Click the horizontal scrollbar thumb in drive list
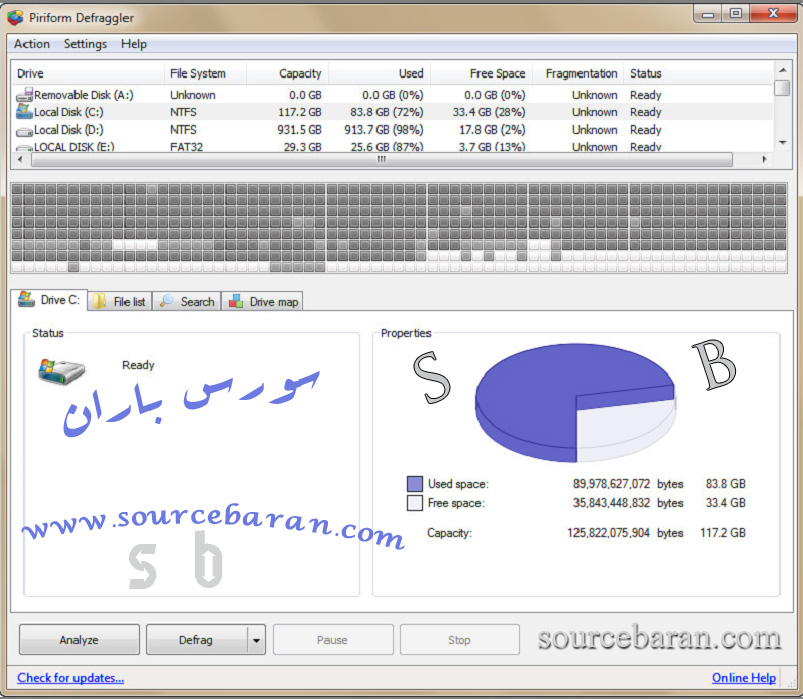803x699 pixels. coord(382,160)
